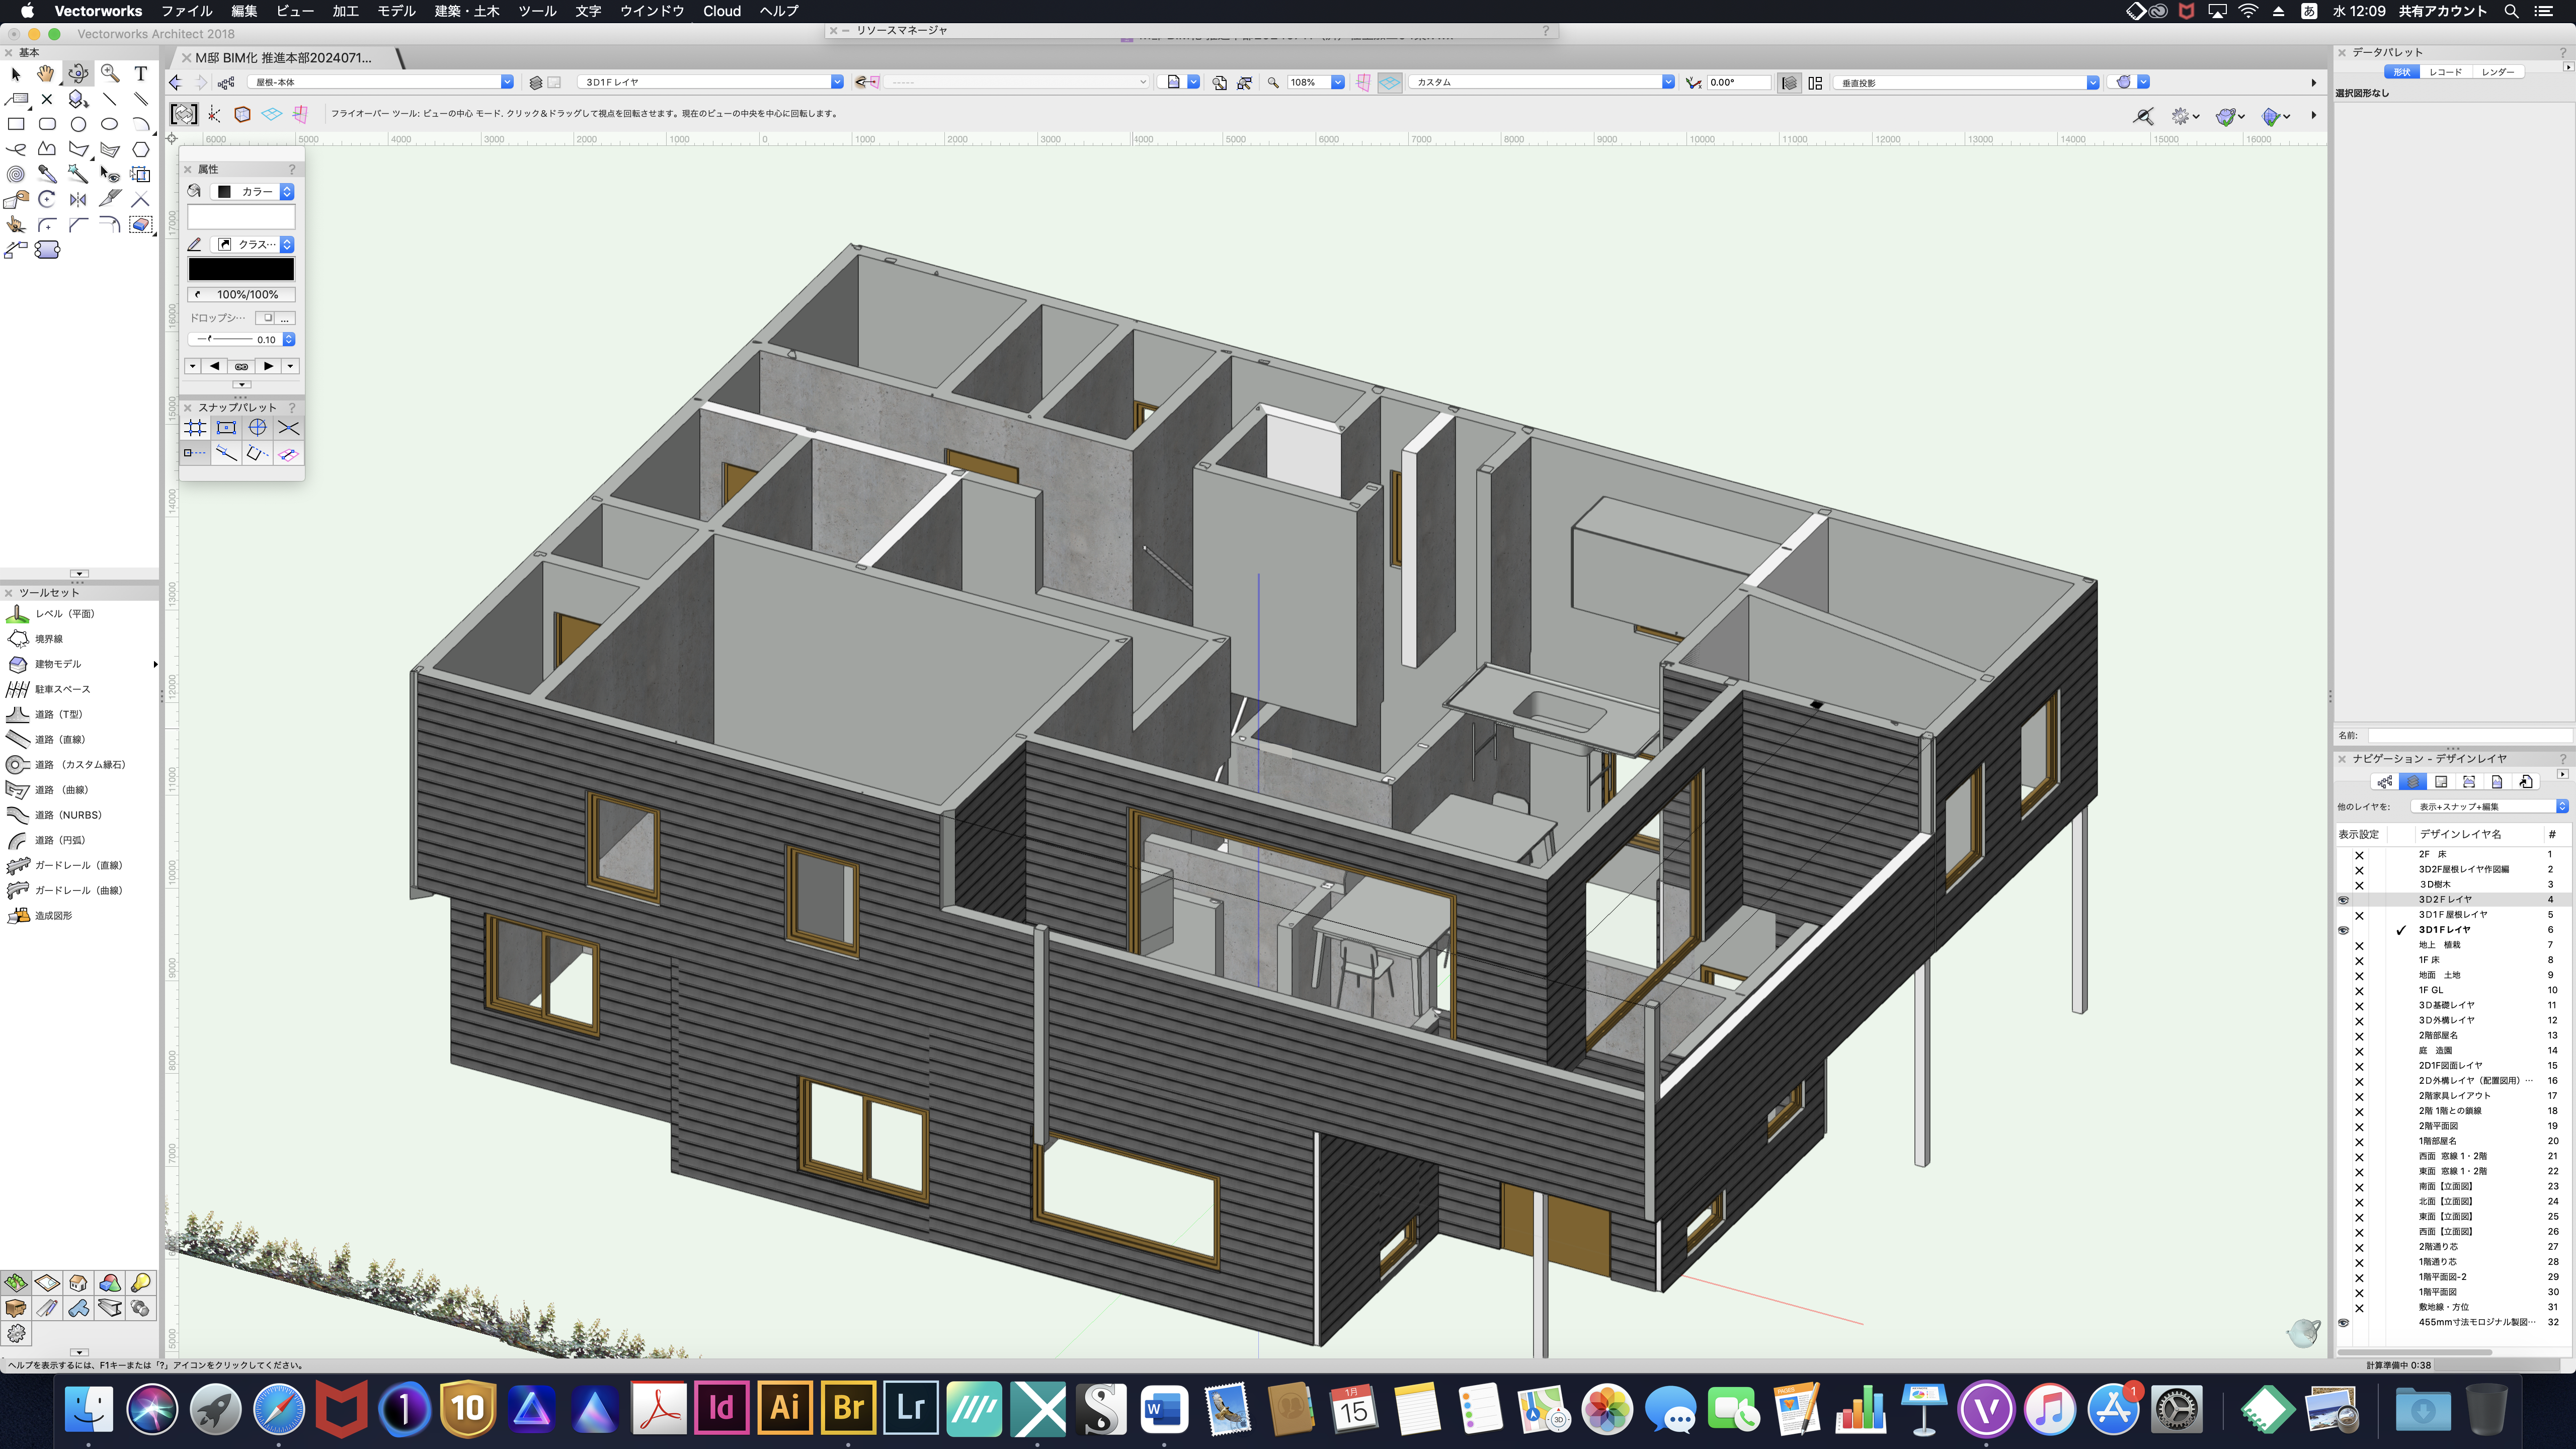
Task: Open the モデル menu
Action: click(396, 11)
